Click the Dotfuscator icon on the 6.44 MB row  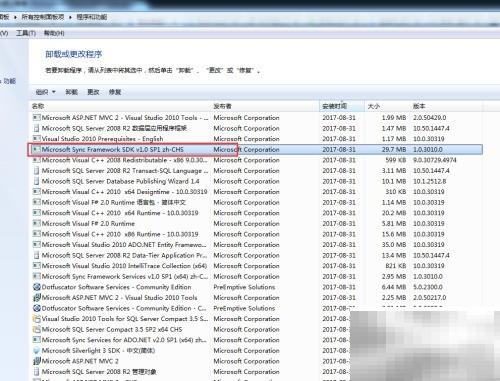click(x=37, y=287)
